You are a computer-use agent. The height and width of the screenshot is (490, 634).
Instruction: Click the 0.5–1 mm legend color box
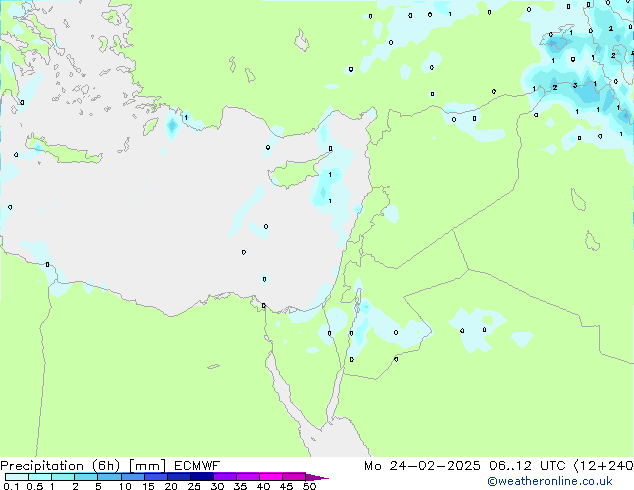point(40,477)
